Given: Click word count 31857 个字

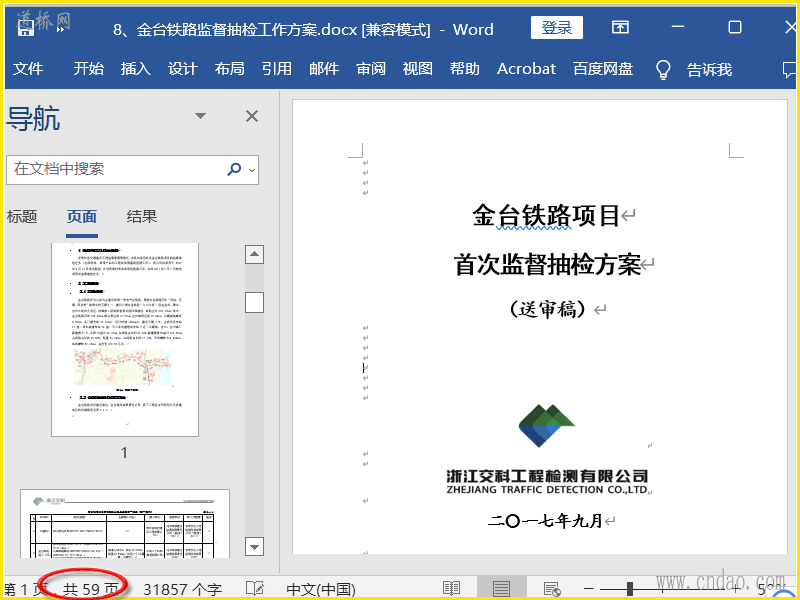Looking at the screenshot, I should 182,590.
